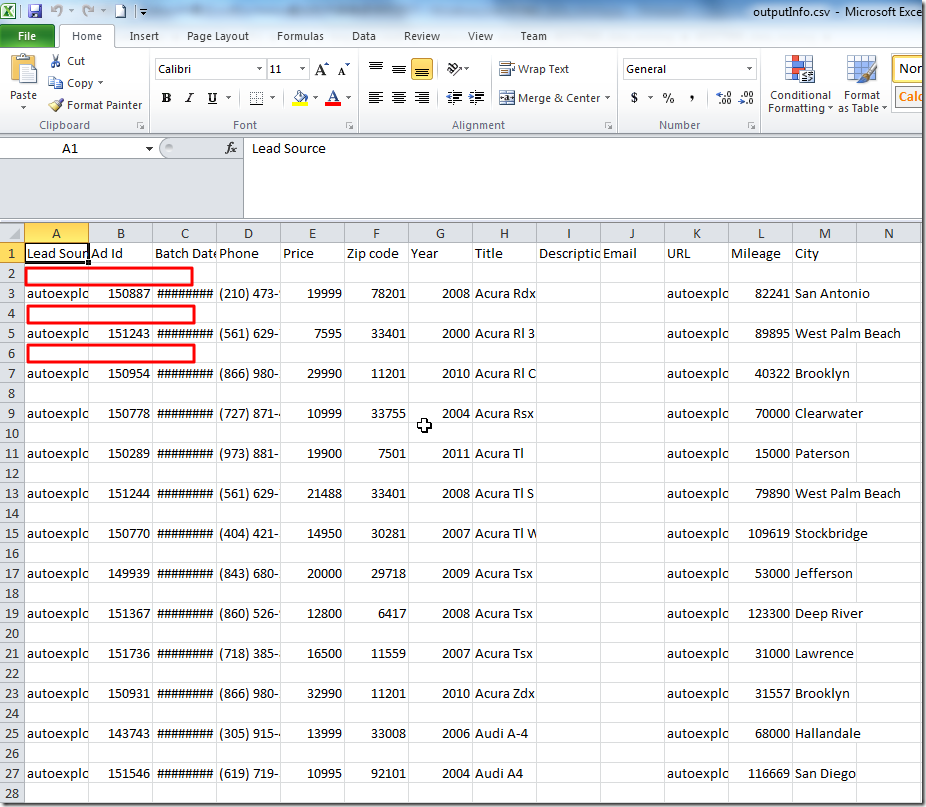Open the Name Box dropdown arrow

(149, 149)
